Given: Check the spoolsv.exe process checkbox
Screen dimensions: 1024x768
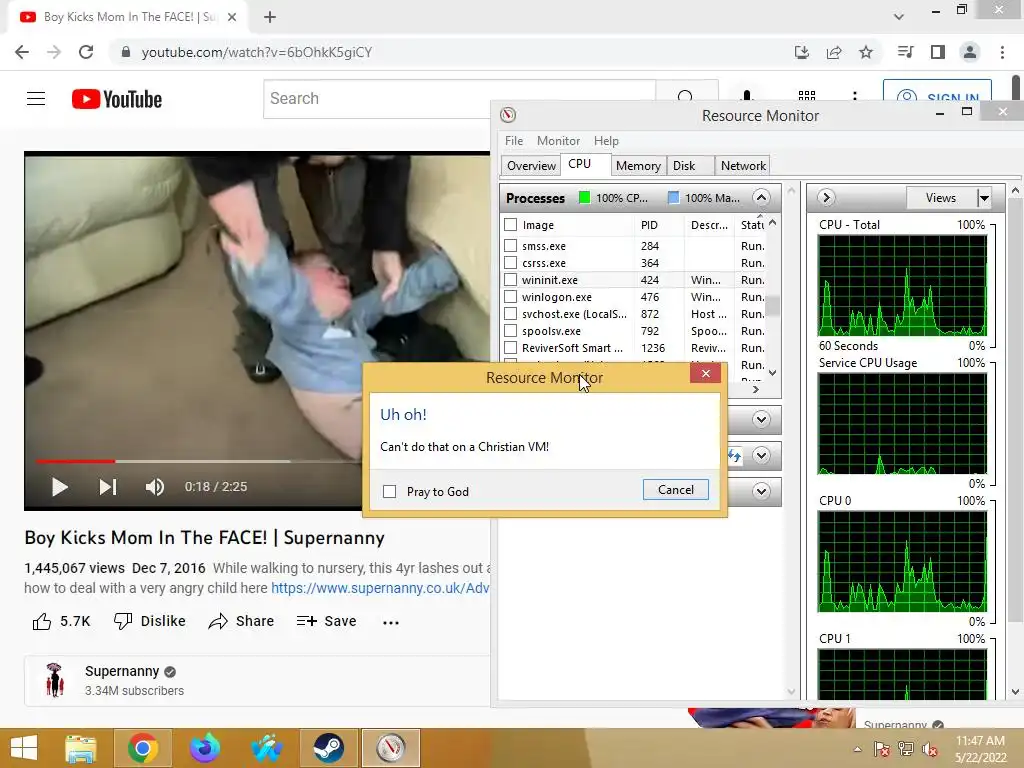Looking at the screenshot, I should pos(511,330).
